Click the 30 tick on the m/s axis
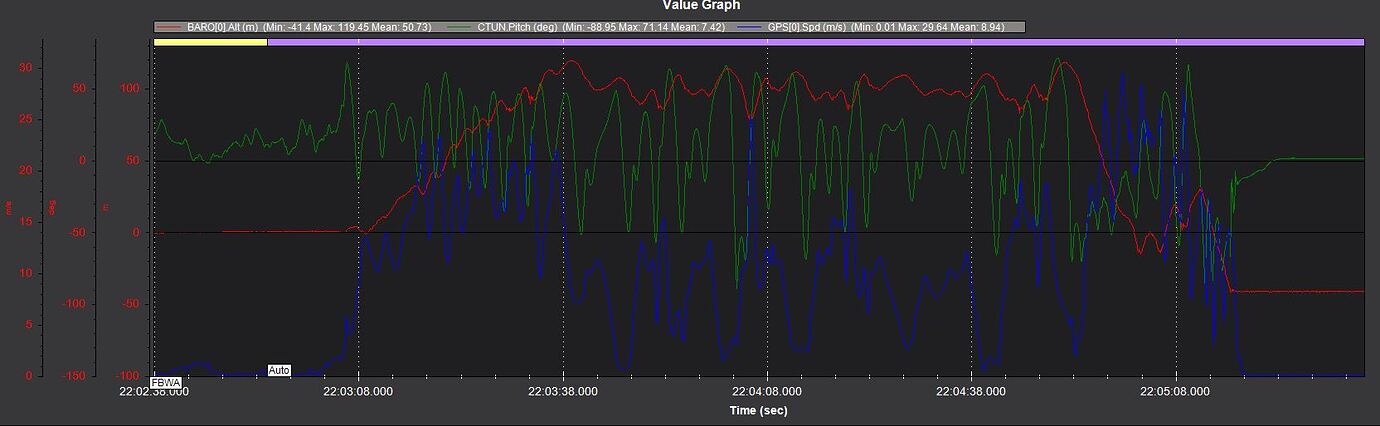This screenshot has width=1380, height=426. pos(26,68)
